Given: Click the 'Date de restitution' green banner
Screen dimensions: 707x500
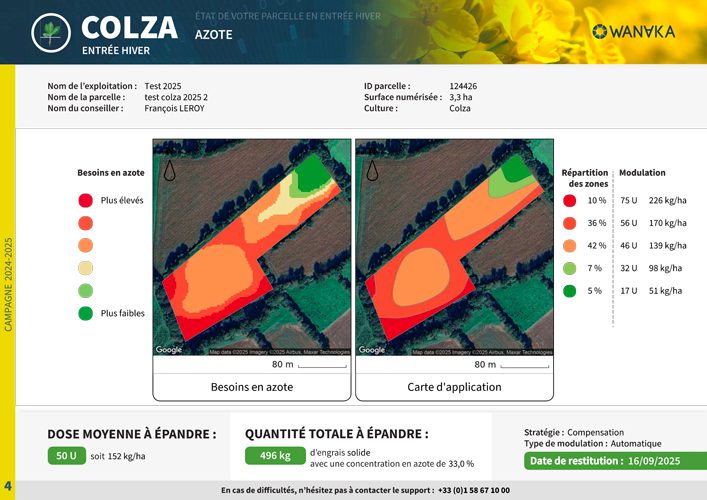Looking at the screenshot, I should coord(614,461).
